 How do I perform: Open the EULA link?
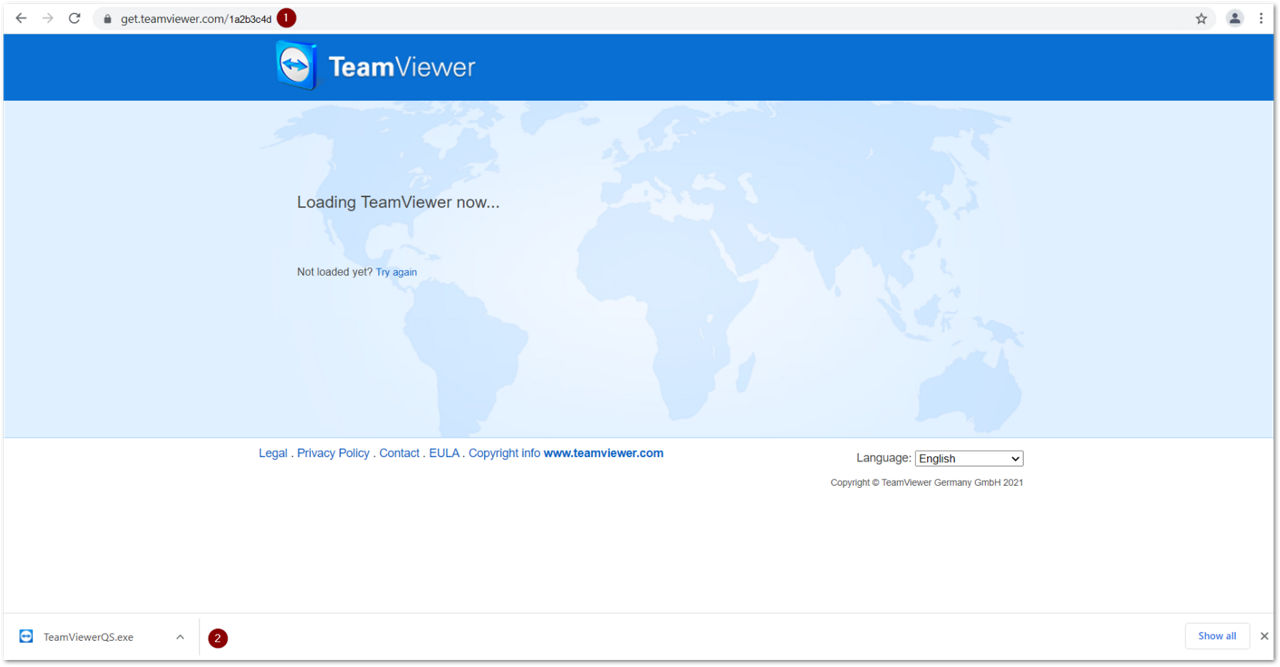(444, 453)
